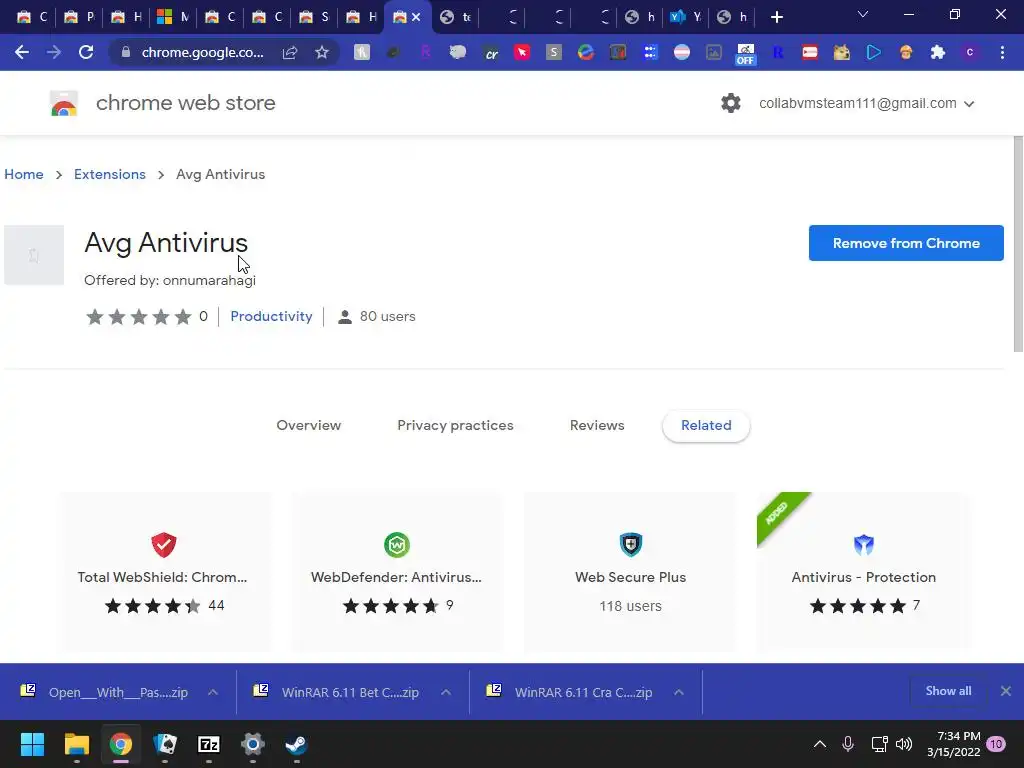Image resolution: width=1024 pixels, height=768 pixels.
Task: Share this page icon in address bar
Action: pos(290,52)
